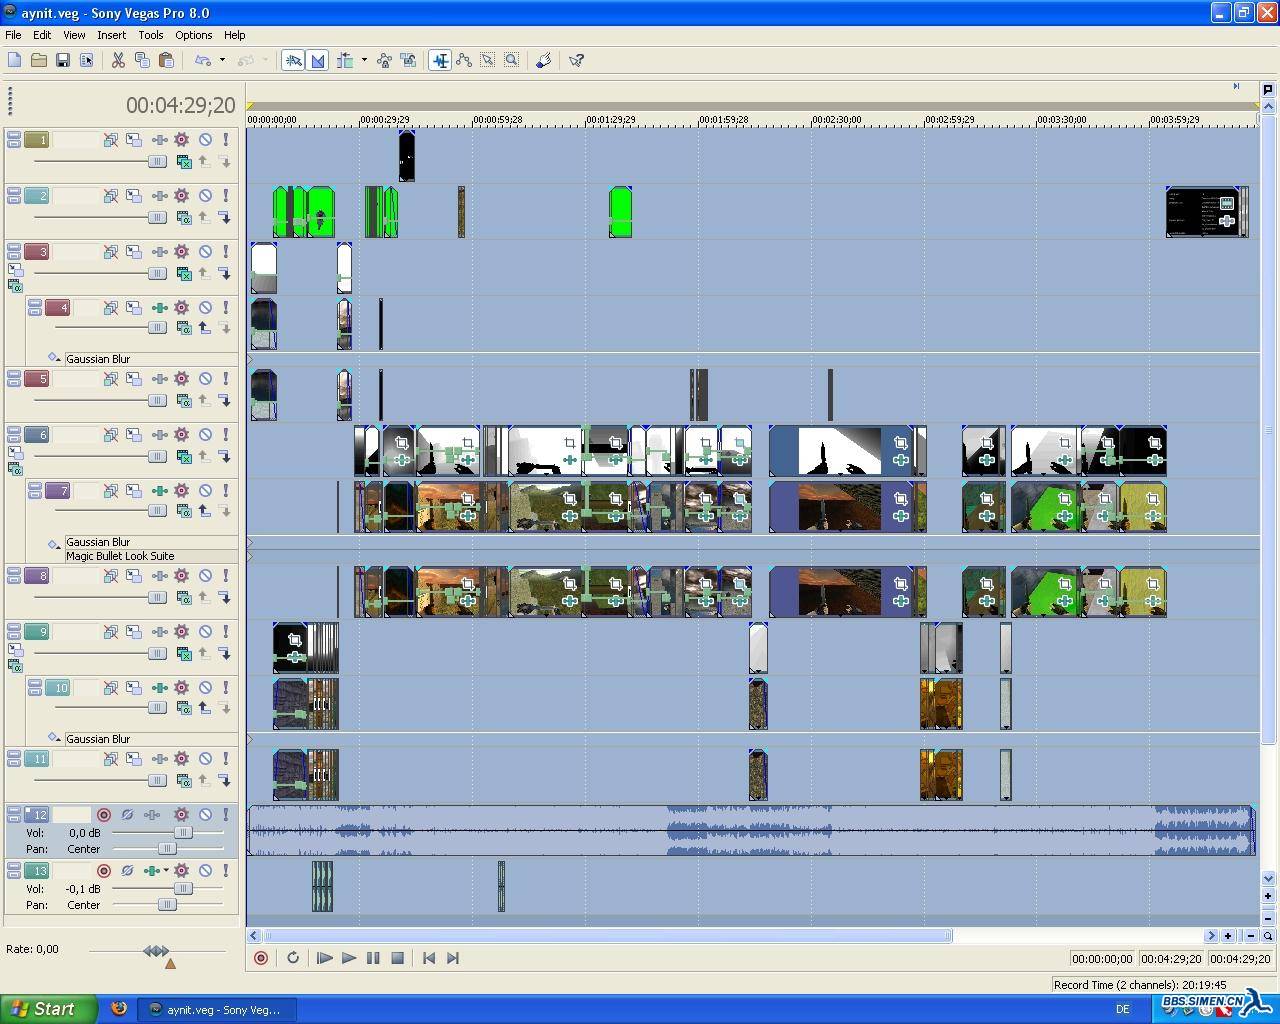This screenshot has height=1024, width=1280.
Task: Click the timeline horizontal scrollbar thumb
Action: point(607,936)
